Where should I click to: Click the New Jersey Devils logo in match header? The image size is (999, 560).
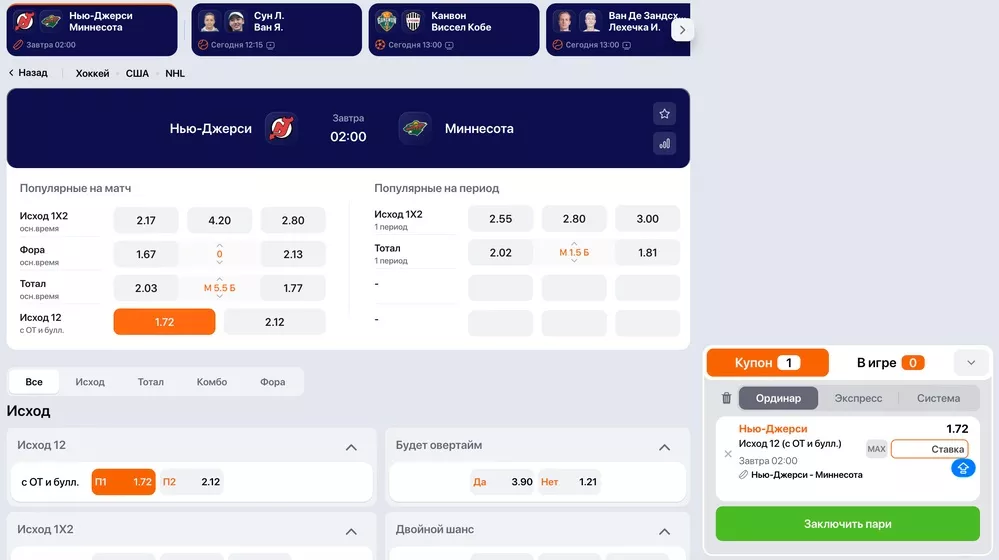point(281,129)
